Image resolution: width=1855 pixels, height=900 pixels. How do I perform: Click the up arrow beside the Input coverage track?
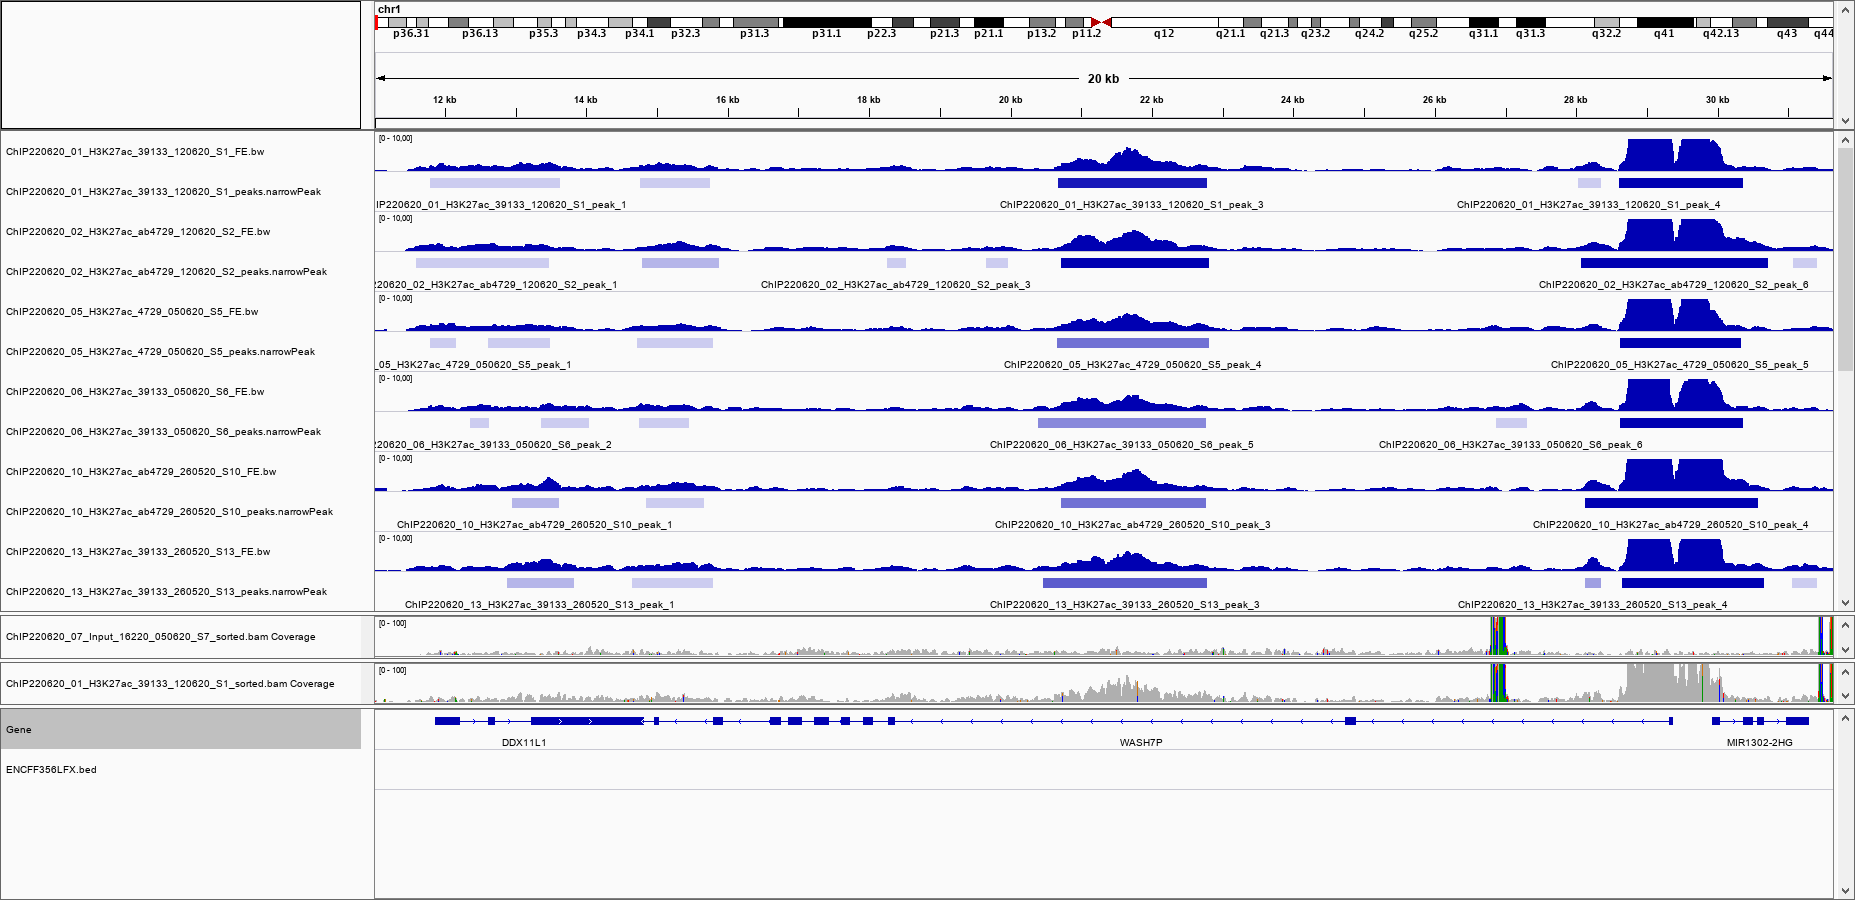pos(1845,624)
